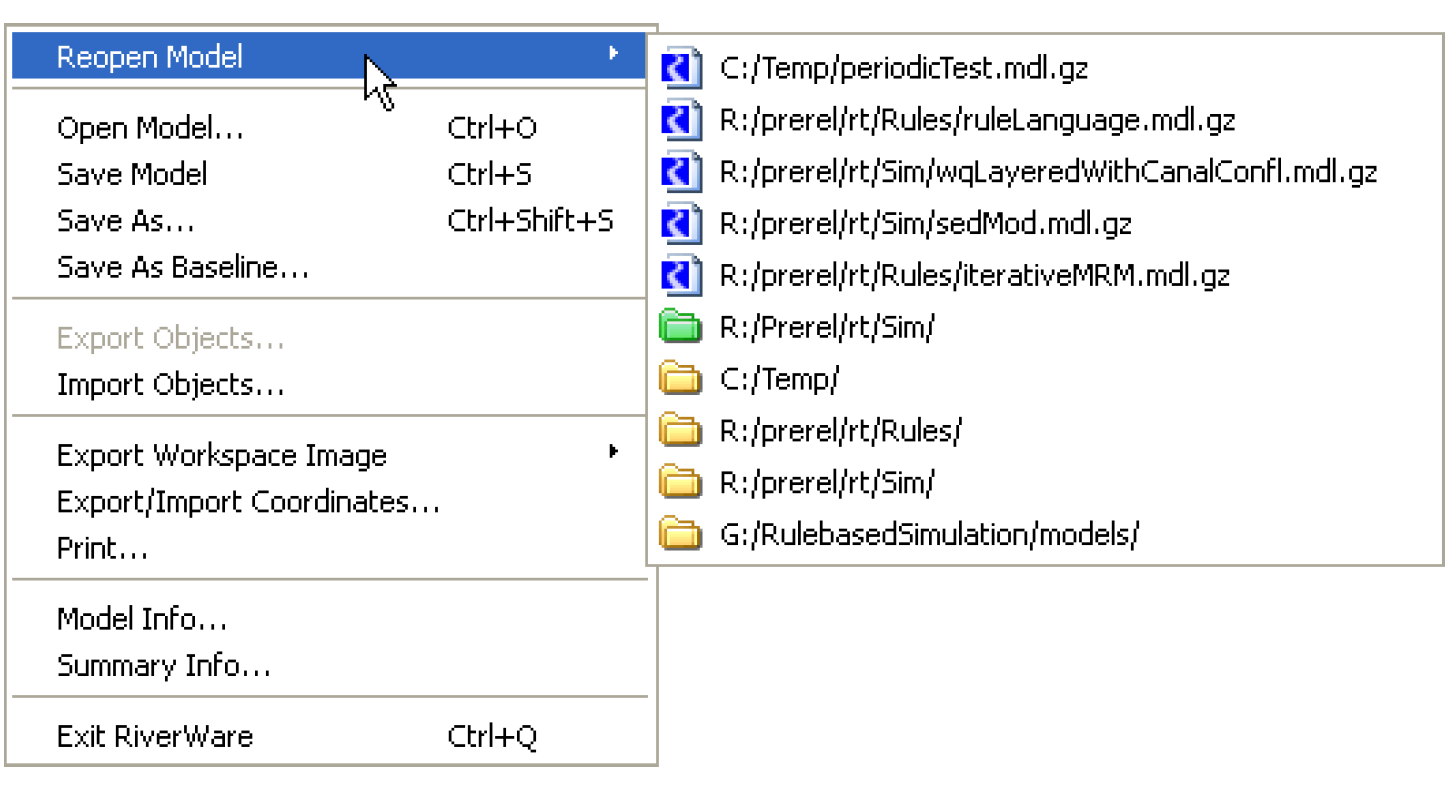Choose Open Model from the menu
The height and width of the screenshot is (792, 1449).
click(x=150, y=128)
